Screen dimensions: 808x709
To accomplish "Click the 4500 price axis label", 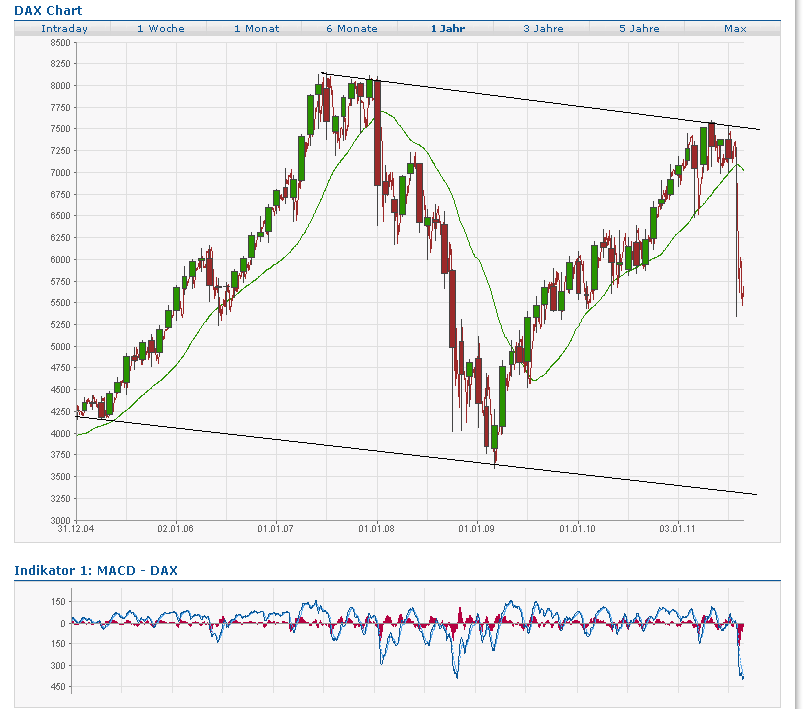I will pyautogui.click(x=60, y=390).
